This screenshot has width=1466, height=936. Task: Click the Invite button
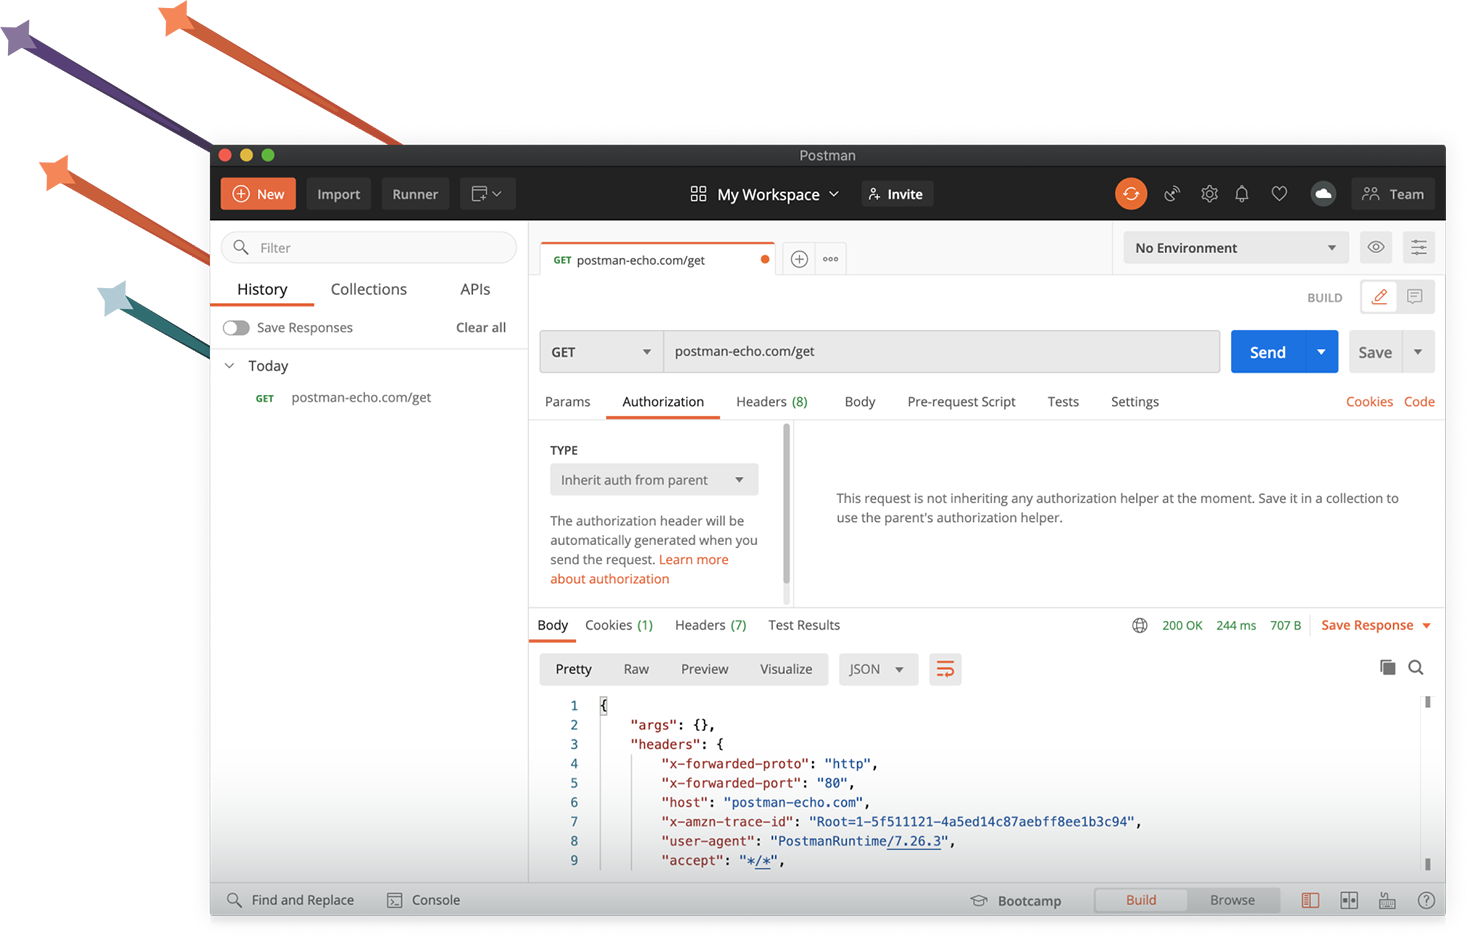coord(897,194)
